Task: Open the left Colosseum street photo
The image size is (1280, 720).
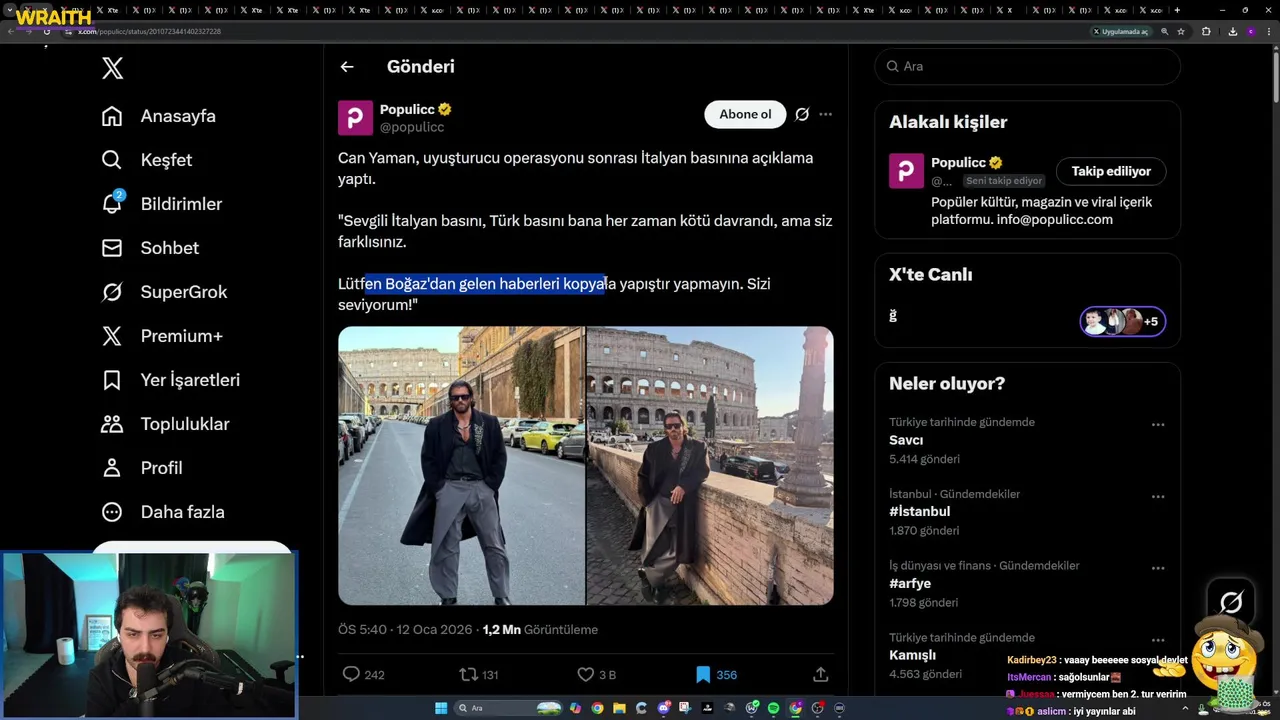Action: (x=461, y=466)
